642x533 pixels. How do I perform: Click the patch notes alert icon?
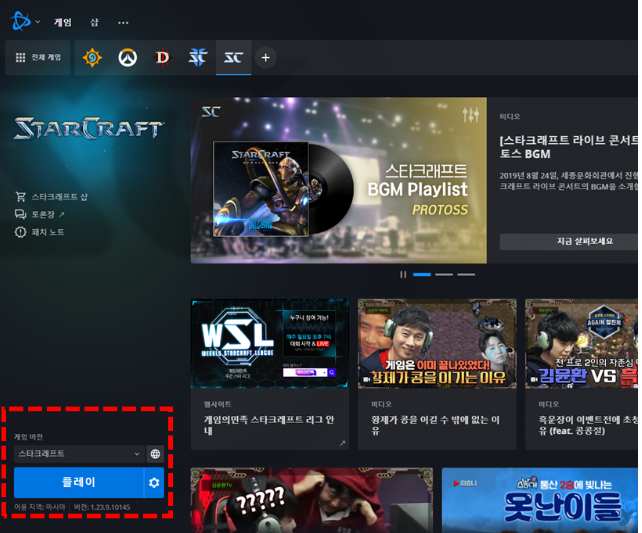[x=20, y=232]
